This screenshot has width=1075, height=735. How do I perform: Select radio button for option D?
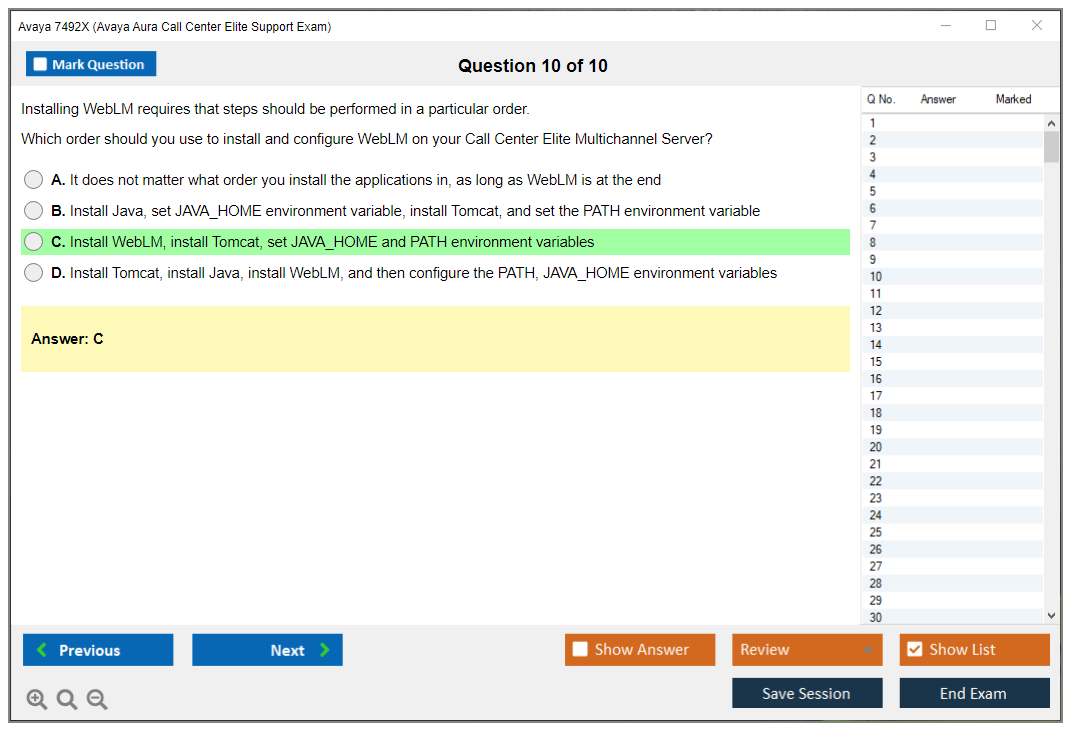tap(34, 273)
